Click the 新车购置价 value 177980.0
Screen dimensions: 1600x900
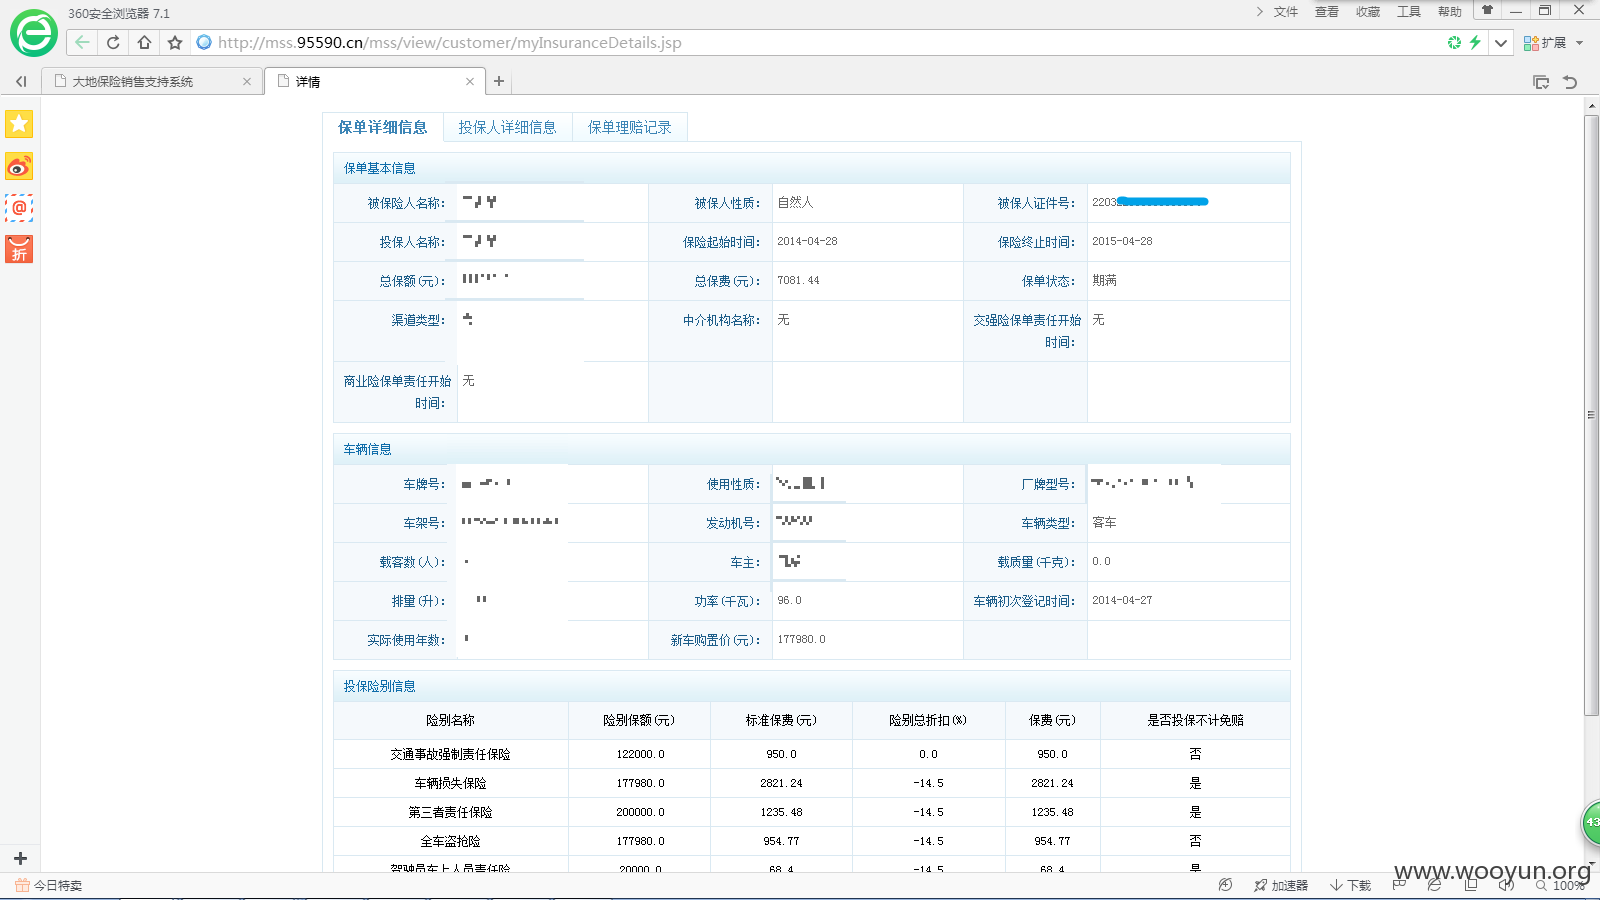801,639
